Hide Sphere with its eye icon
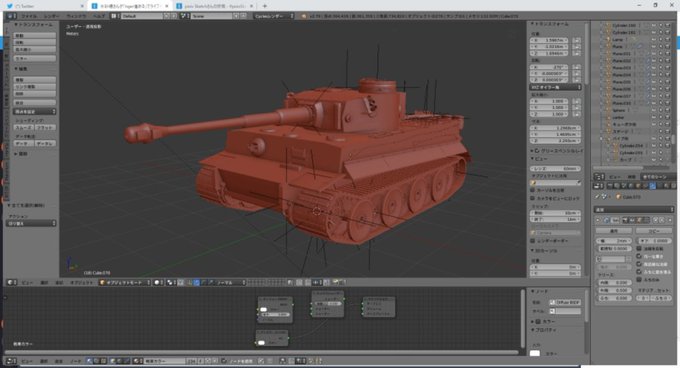 pos(654,110)
